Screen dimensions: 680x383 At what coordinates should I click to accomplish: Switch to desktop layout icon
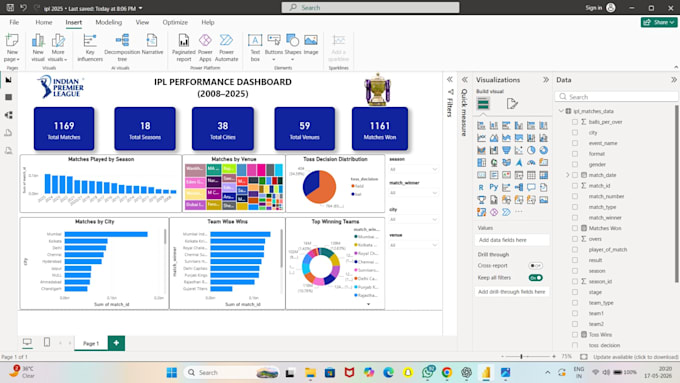point(27,343)
